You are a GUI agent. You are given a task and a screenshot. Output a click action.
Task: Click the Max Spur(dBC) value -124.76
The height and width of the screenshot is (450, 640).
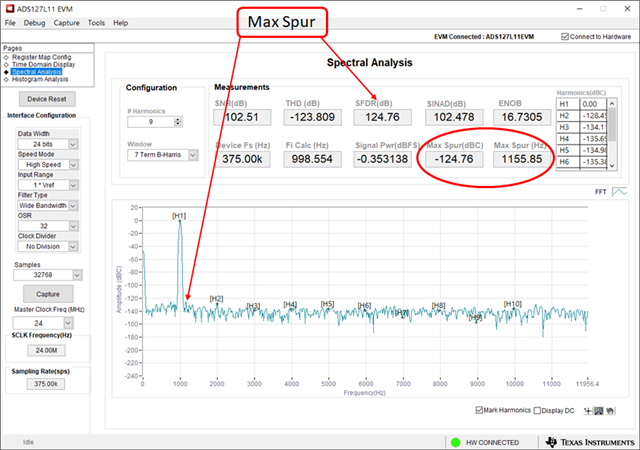[x=454, y=159]
